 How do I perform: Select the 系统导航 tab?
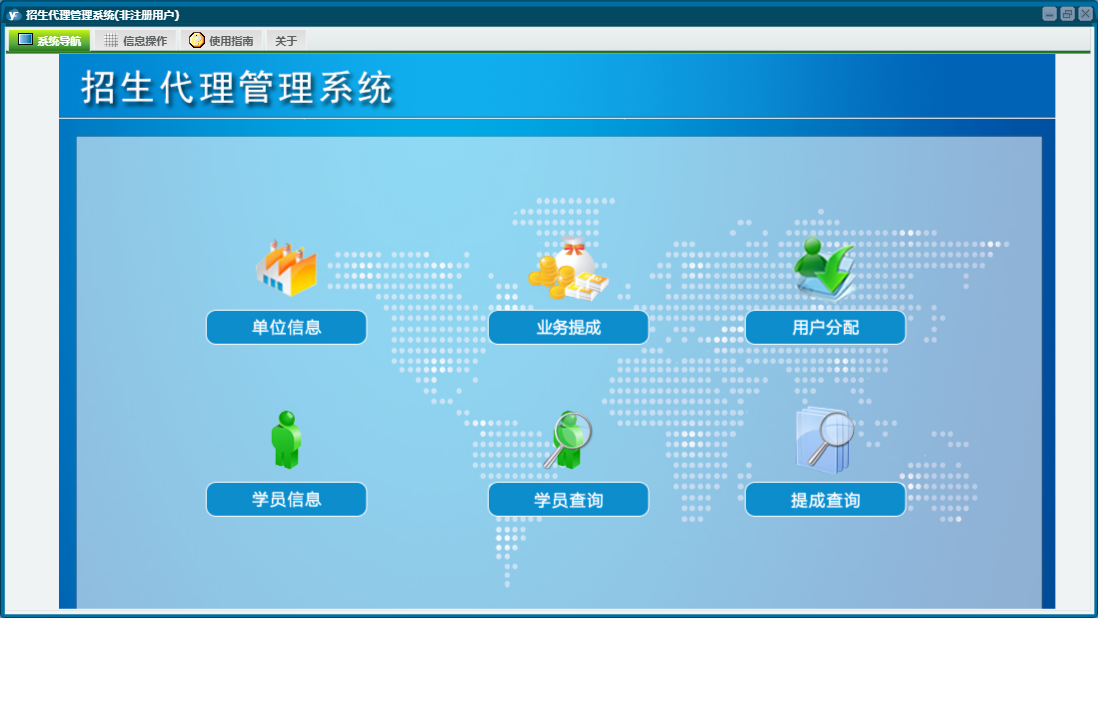[49, 41]
